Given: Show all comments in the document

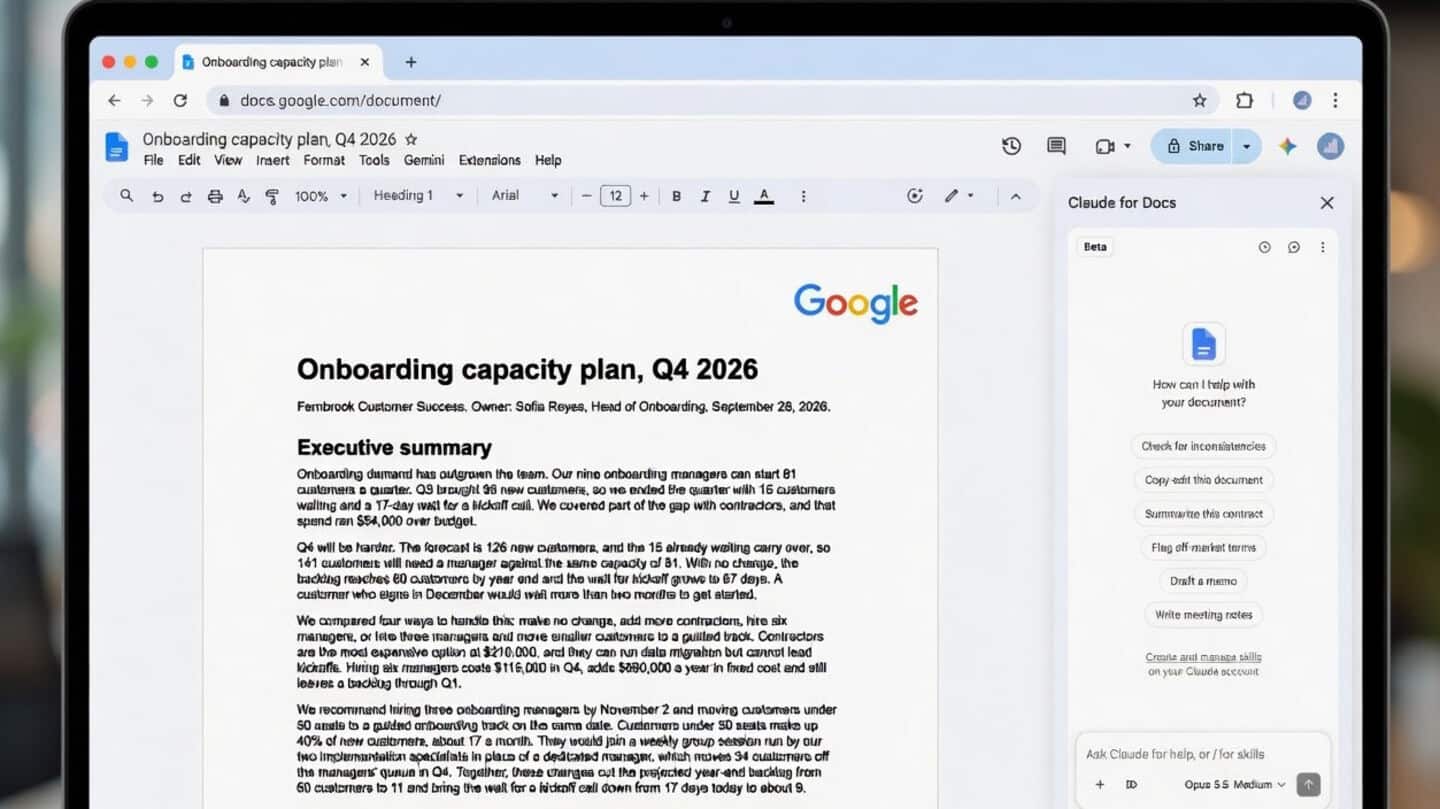Looking at the screenshot, I should [x=1056, y=146].
